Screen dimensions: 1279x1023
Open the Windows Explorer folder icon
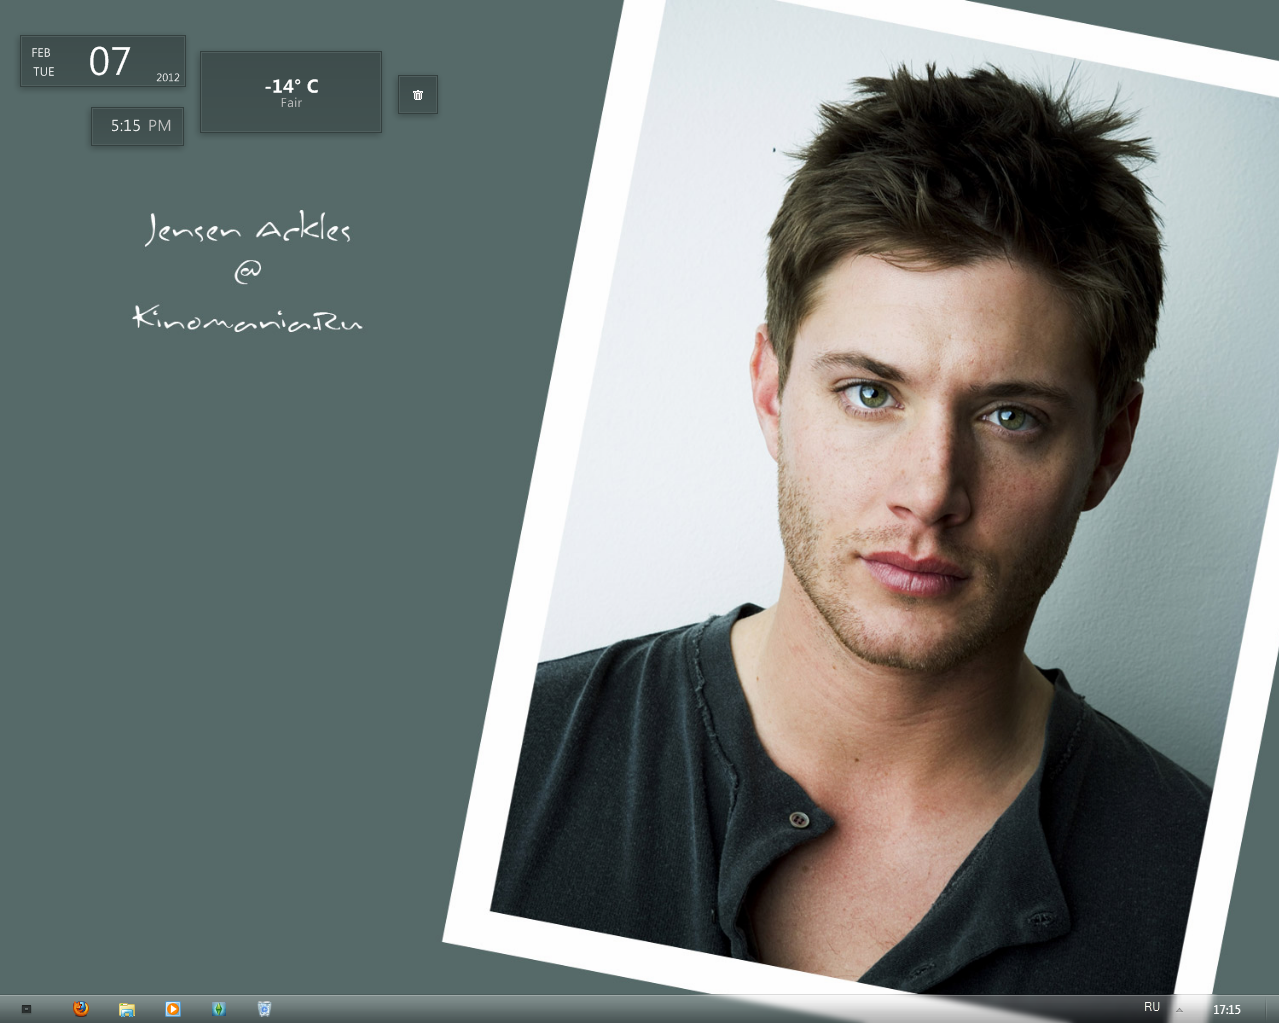point(127,1009)
